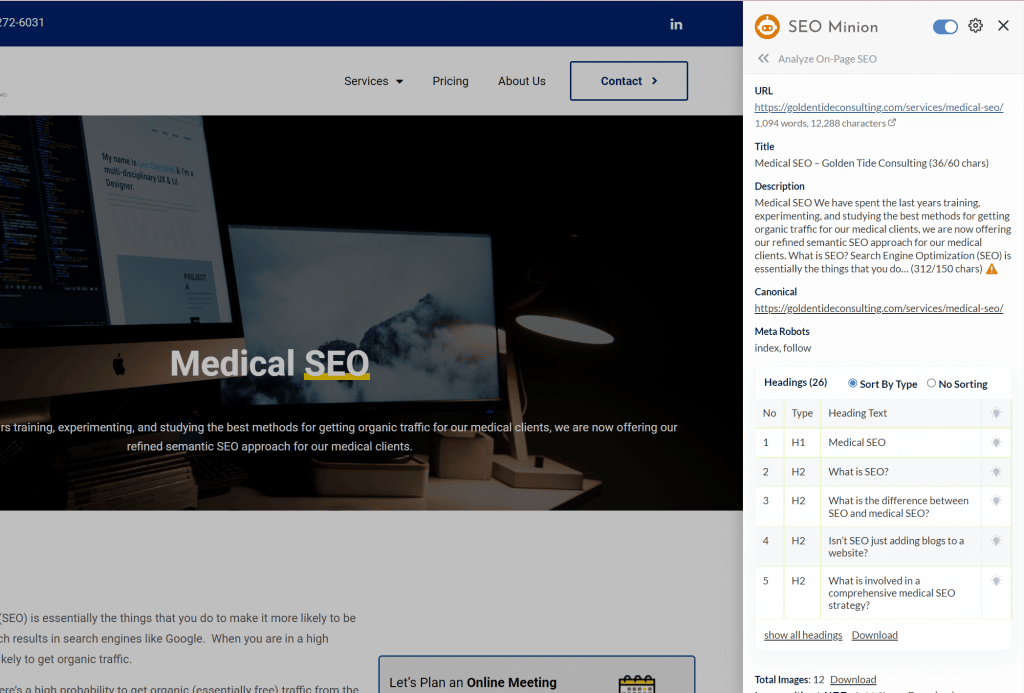Viewport: 1024px width, 693px height.
Task: Close the SEO Minion panel
Action: pos(1003,26)
